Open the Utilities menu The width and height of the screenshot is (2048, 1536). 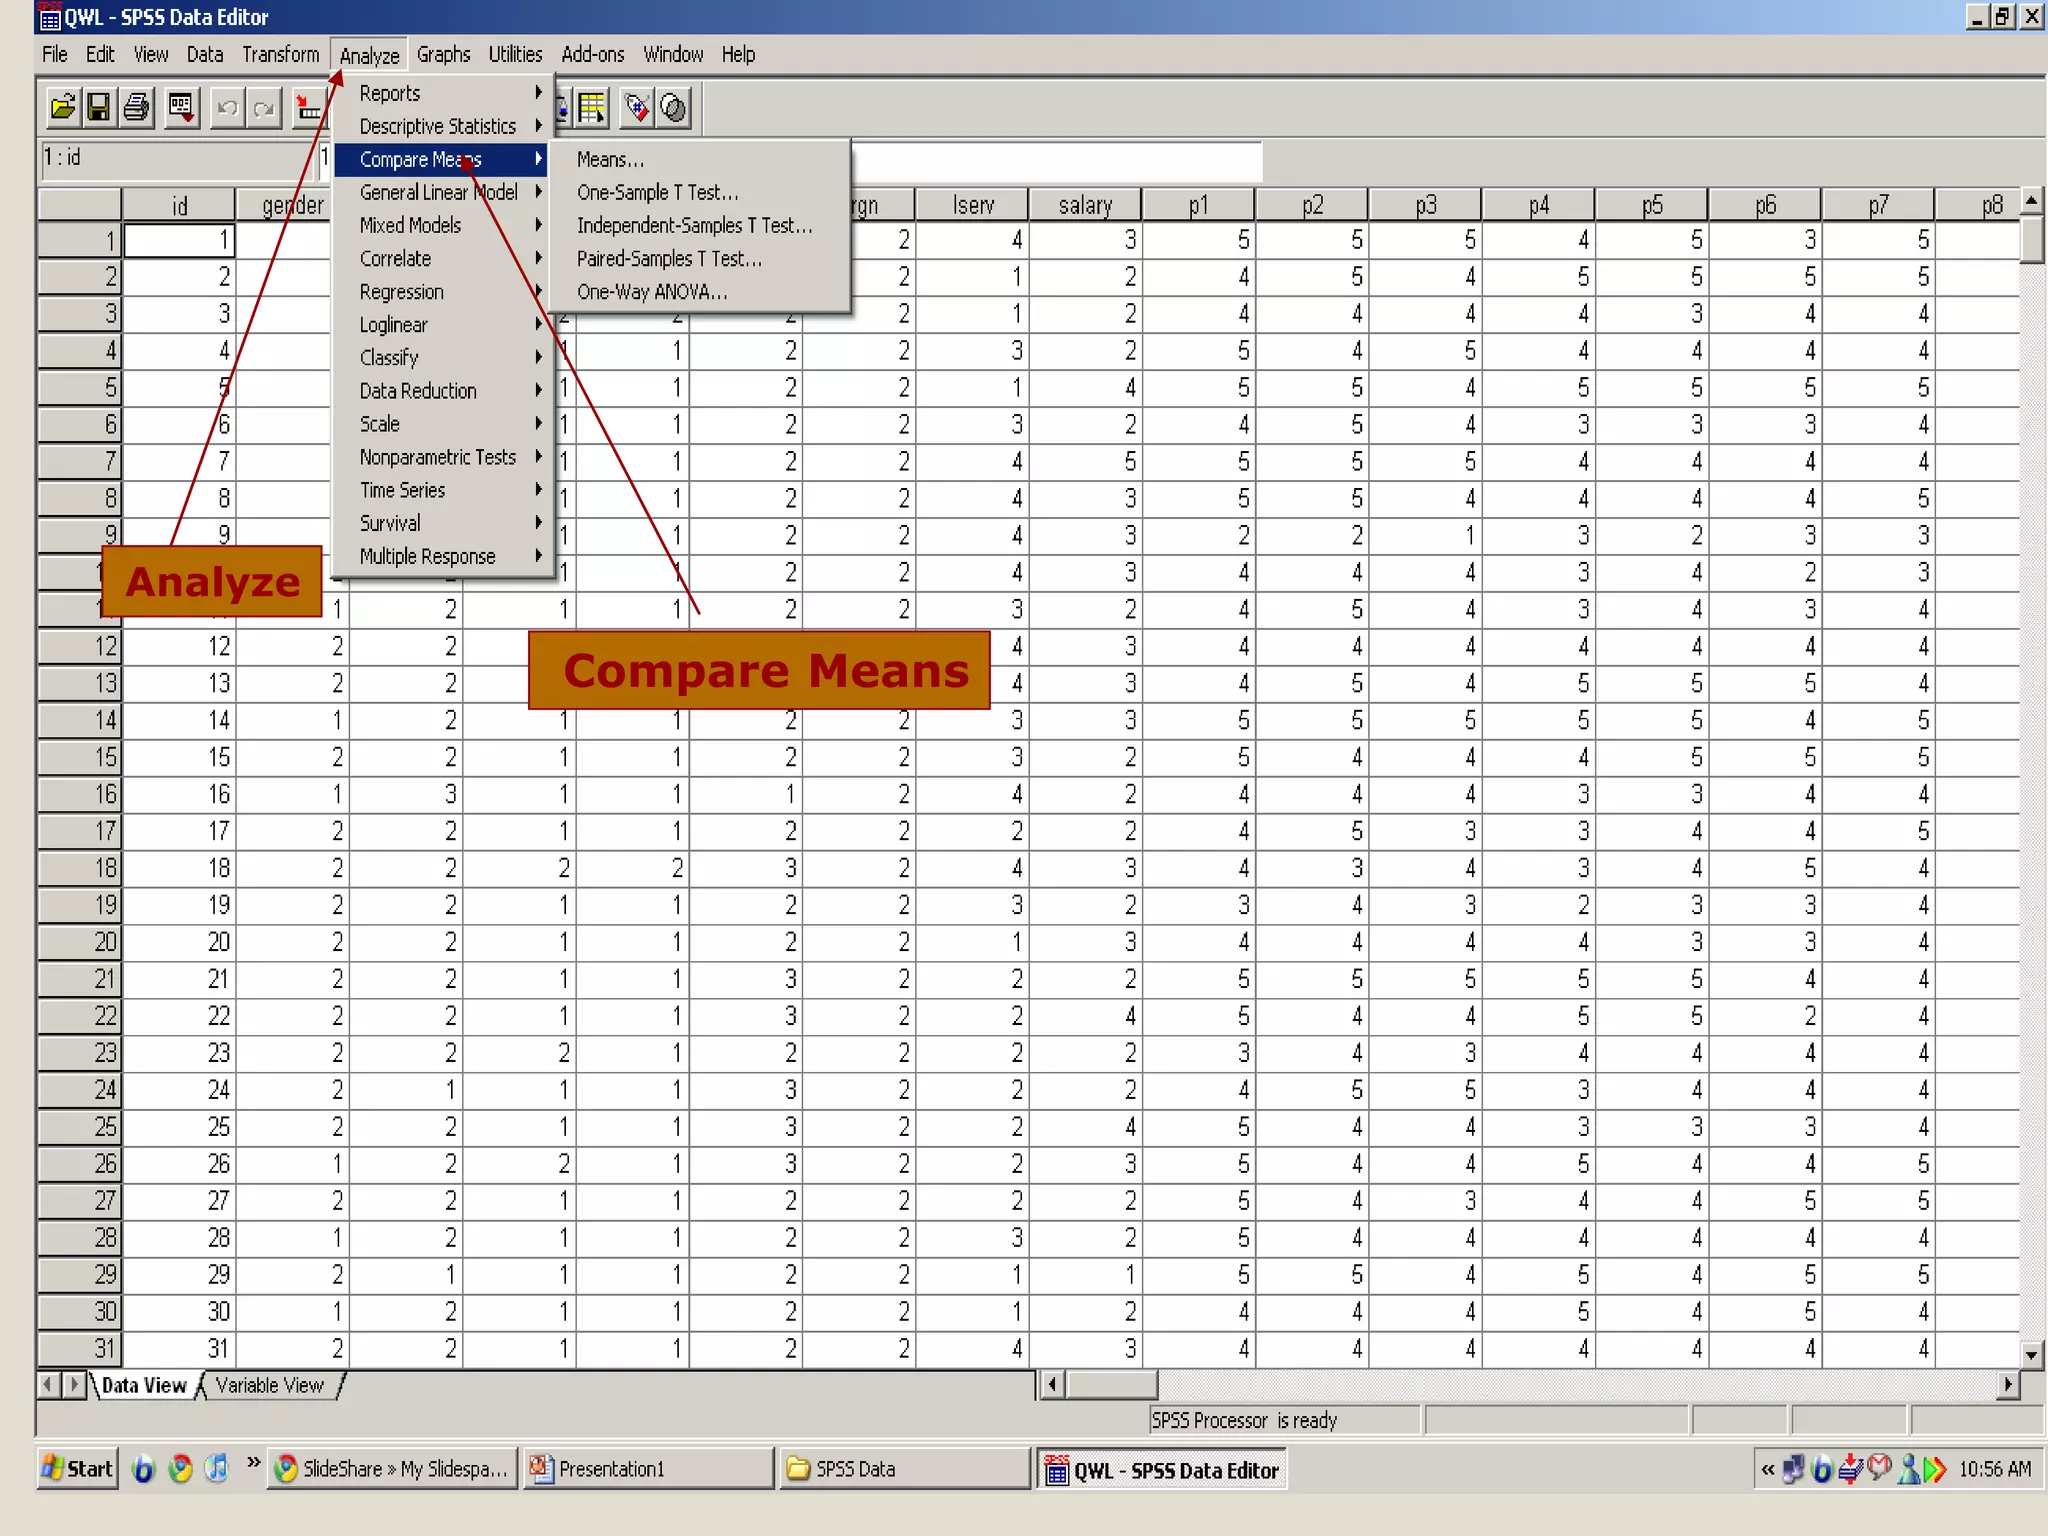pyautogui.click(x=516, y=54)
